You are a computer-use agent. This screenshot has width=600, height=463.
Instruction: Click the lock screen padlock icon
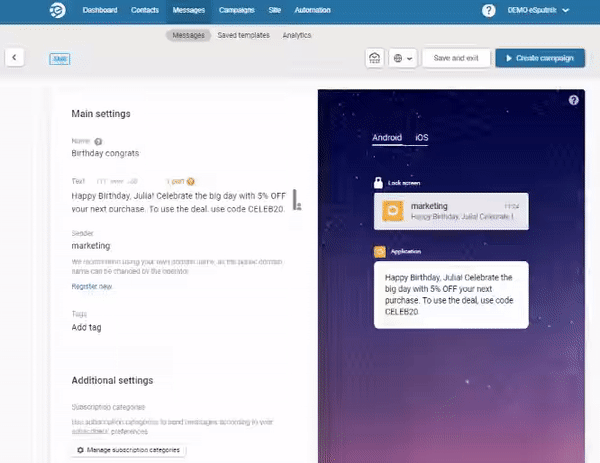(x=379, y=183)
